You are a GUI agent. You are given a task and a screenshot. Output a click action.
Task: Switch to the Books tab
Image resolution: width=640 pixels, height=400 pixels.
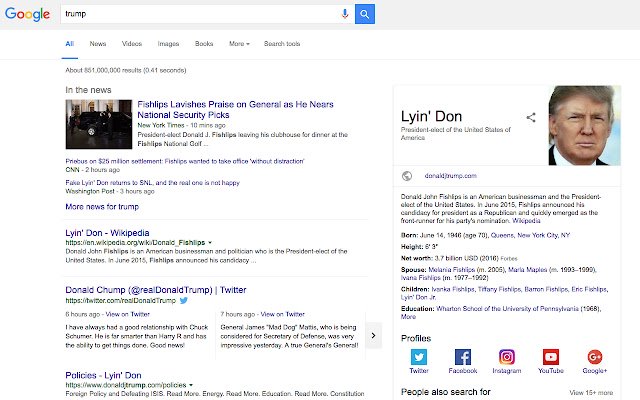pos(204,44)
